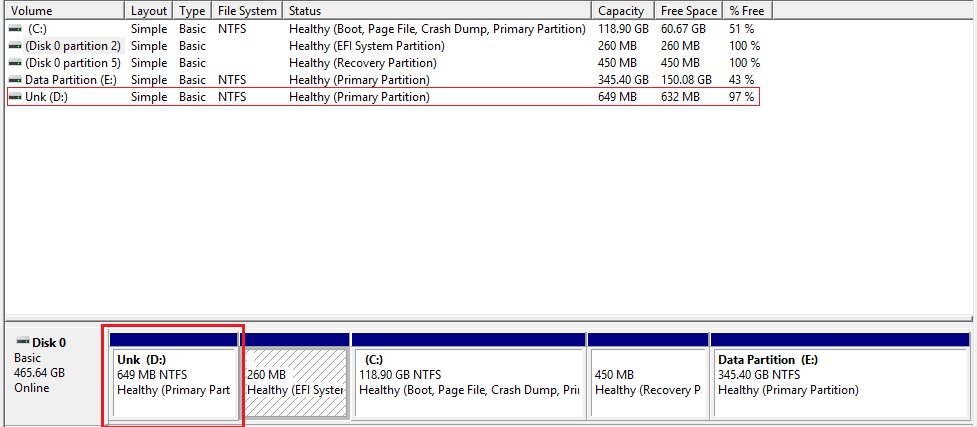The image size is (977, 427).
Task: Select the (Disk 0 partition 5) volume row
Action: point(383,63)
